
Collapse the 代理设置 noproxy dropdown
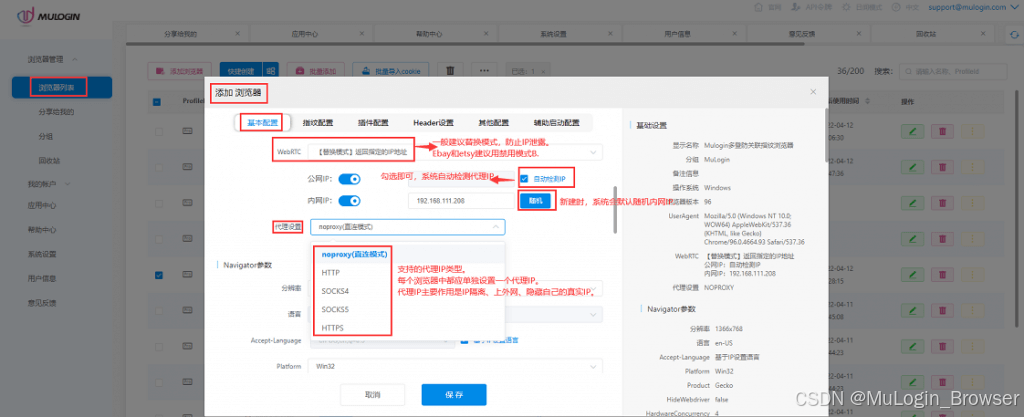point(408,226)
